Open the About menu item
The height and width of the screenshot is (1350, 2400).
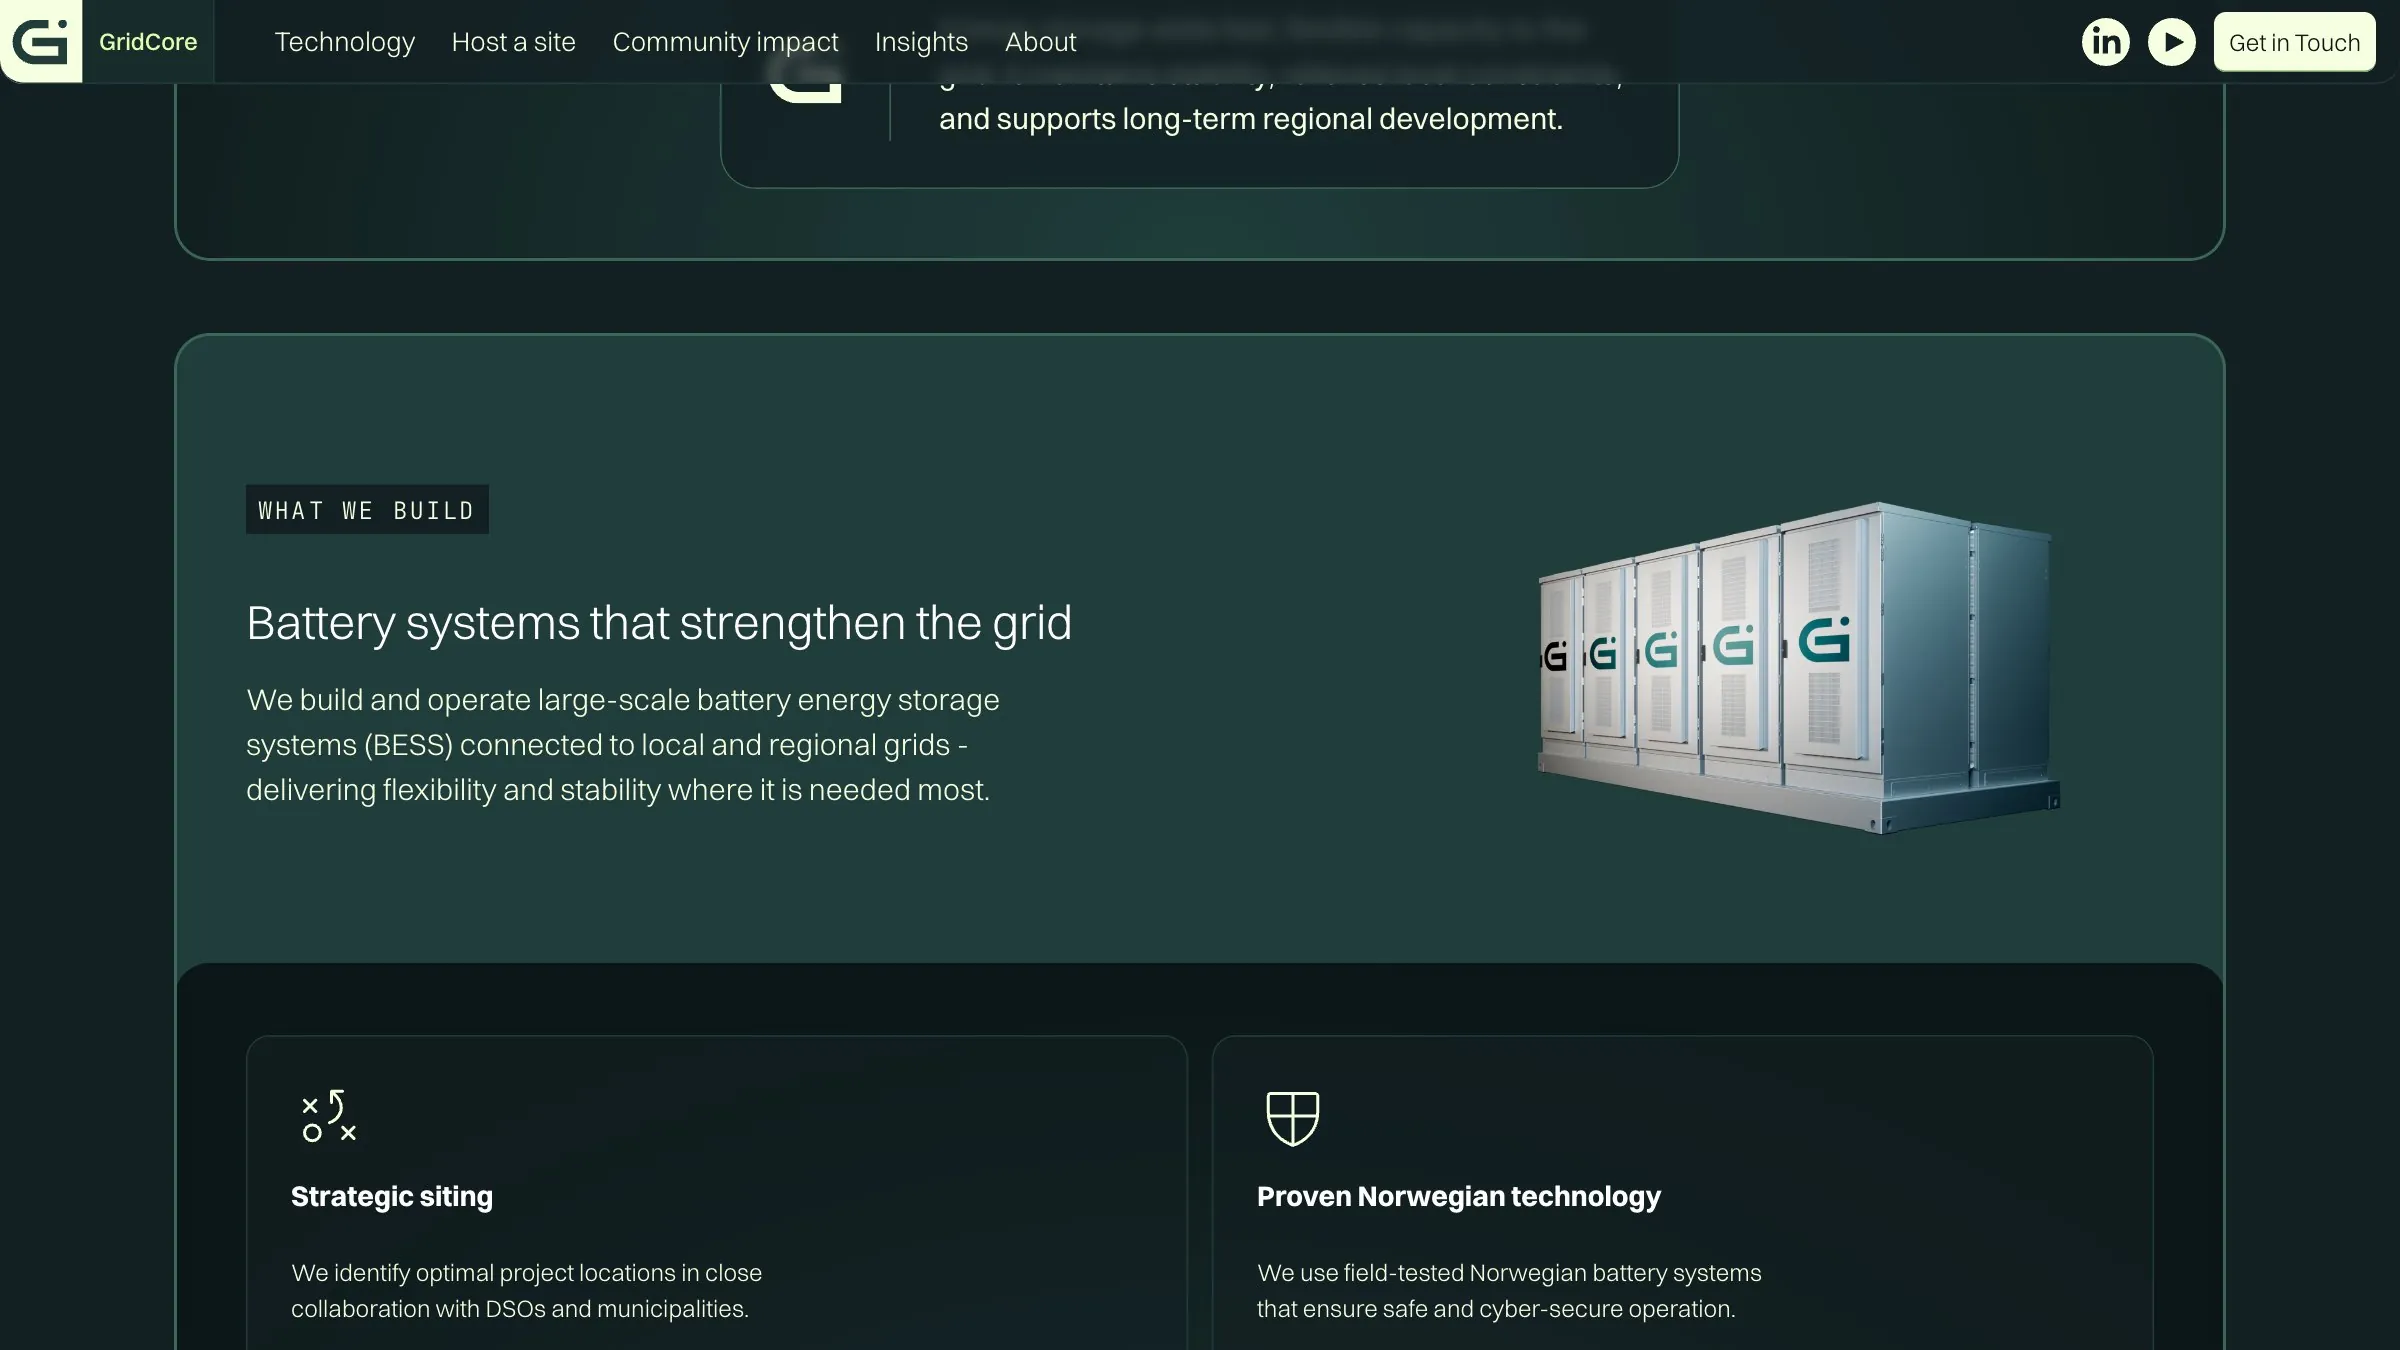[x=1040, y=42]
